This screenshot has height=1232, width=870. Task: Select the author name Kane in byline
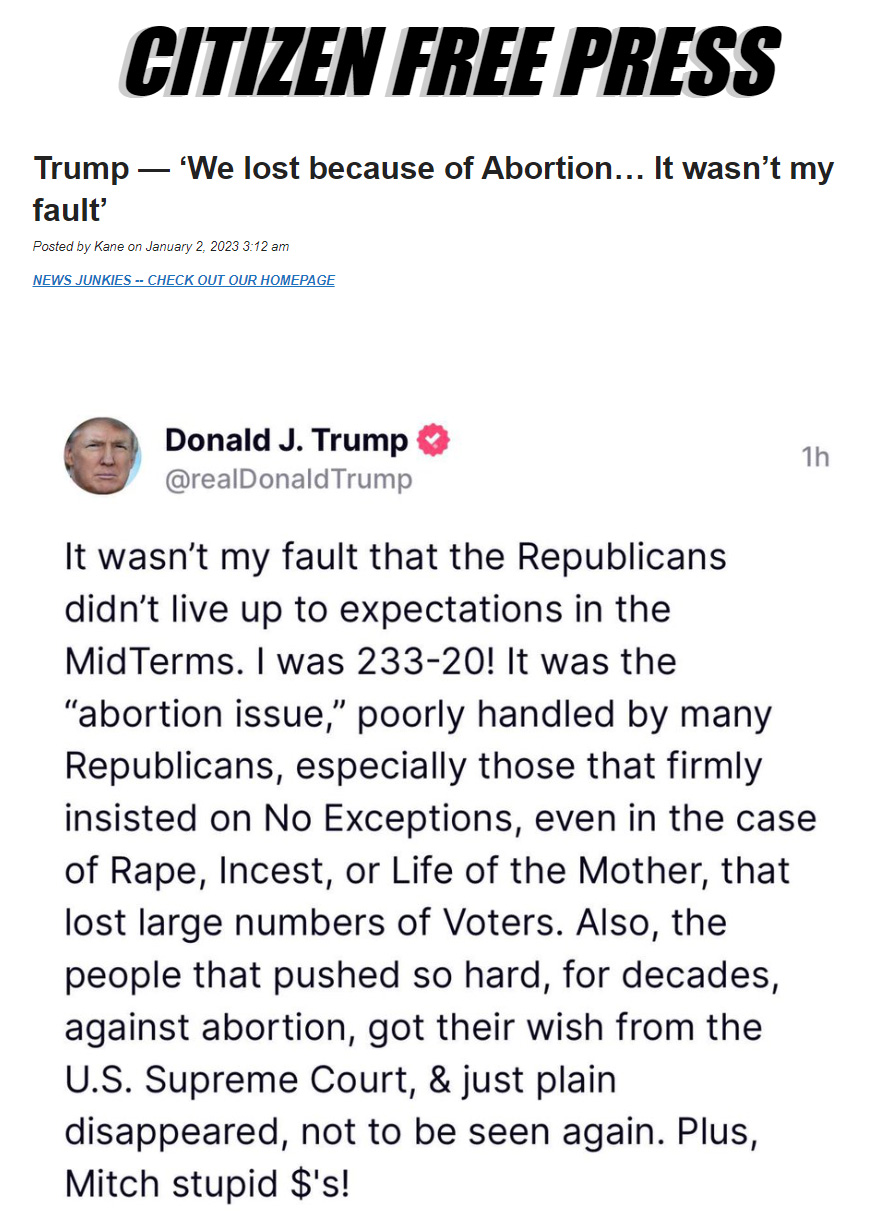coord(109,246)
